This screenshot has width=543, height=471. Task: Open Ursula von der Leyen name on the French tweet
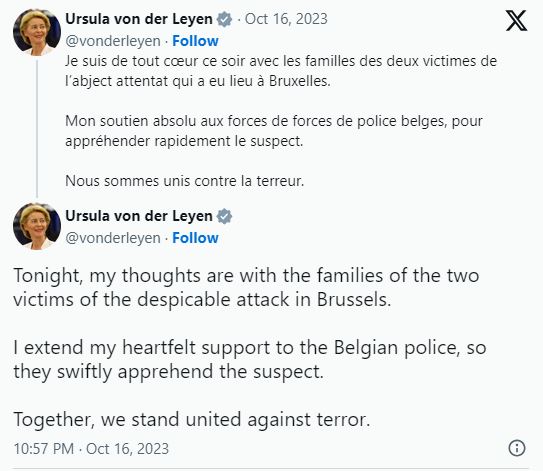[x=139, y=19]
